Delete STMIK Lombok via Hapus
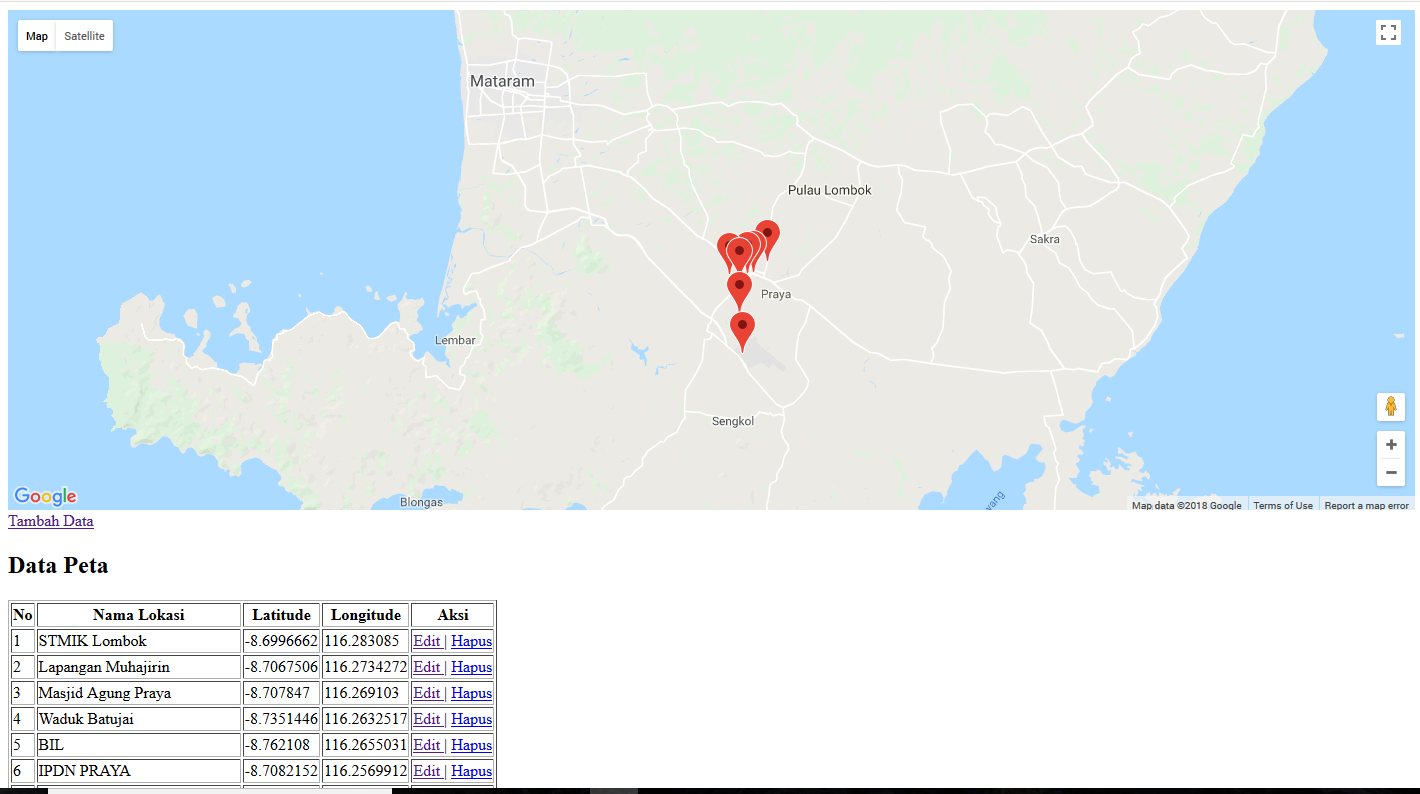1420x794 pixels. (471, 641)
